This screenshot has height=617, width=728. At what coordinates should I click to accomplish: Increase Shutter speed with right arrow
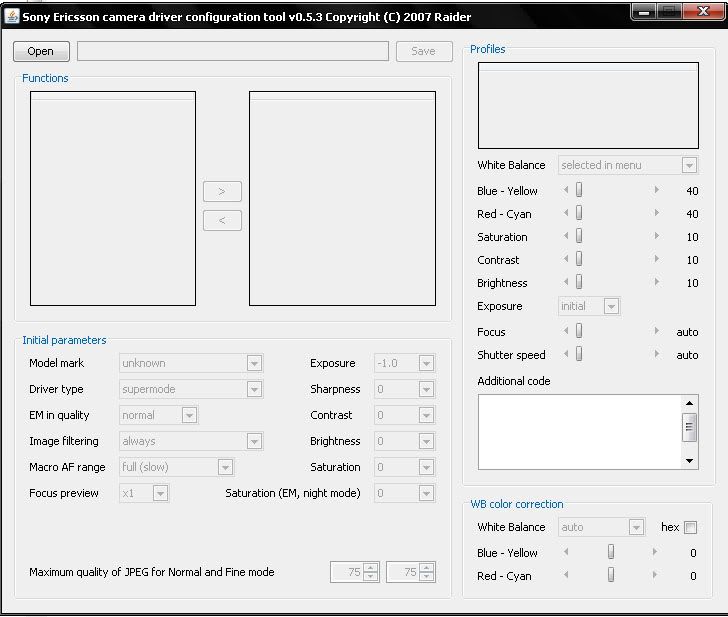[656, 354]
